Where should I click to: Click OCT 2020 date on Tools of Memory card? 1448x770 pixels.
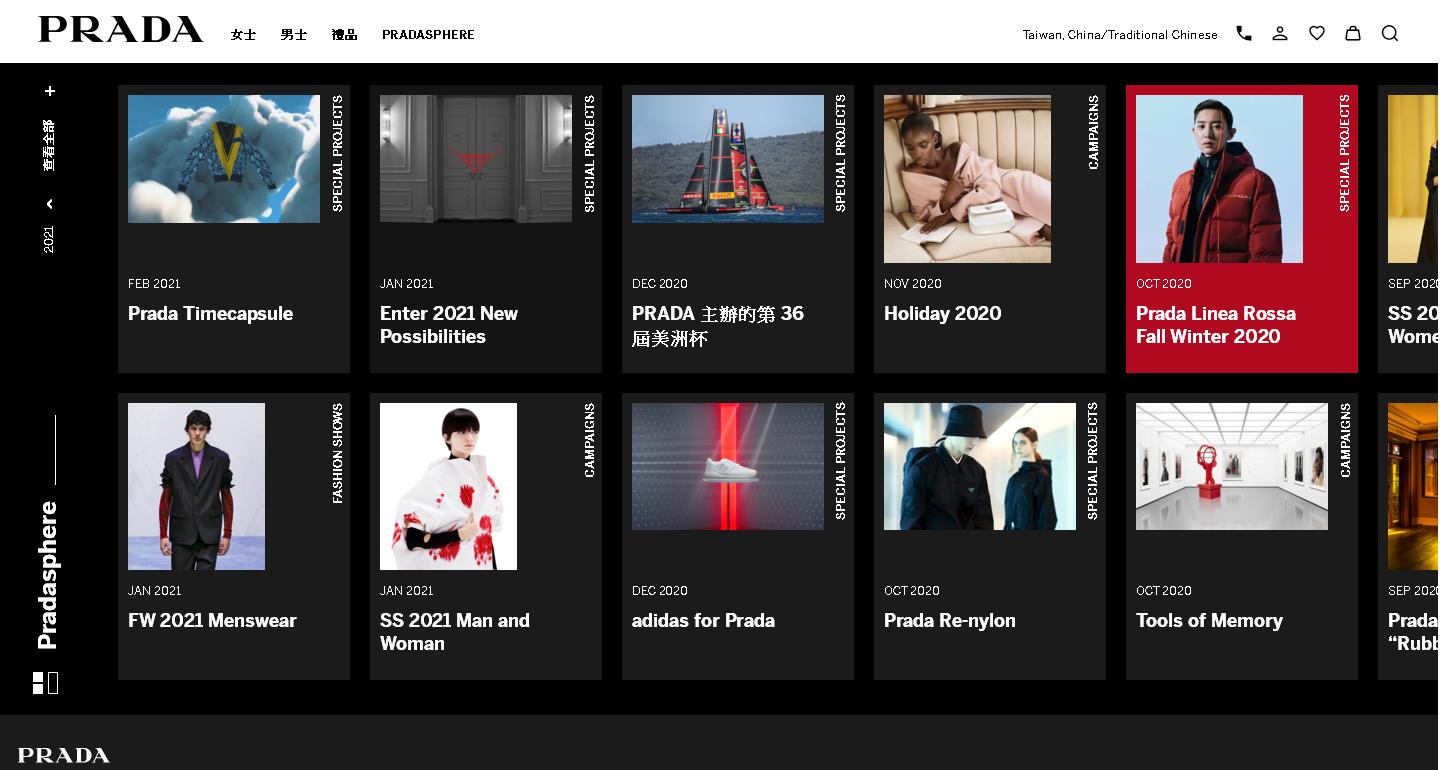[1164, 591]
